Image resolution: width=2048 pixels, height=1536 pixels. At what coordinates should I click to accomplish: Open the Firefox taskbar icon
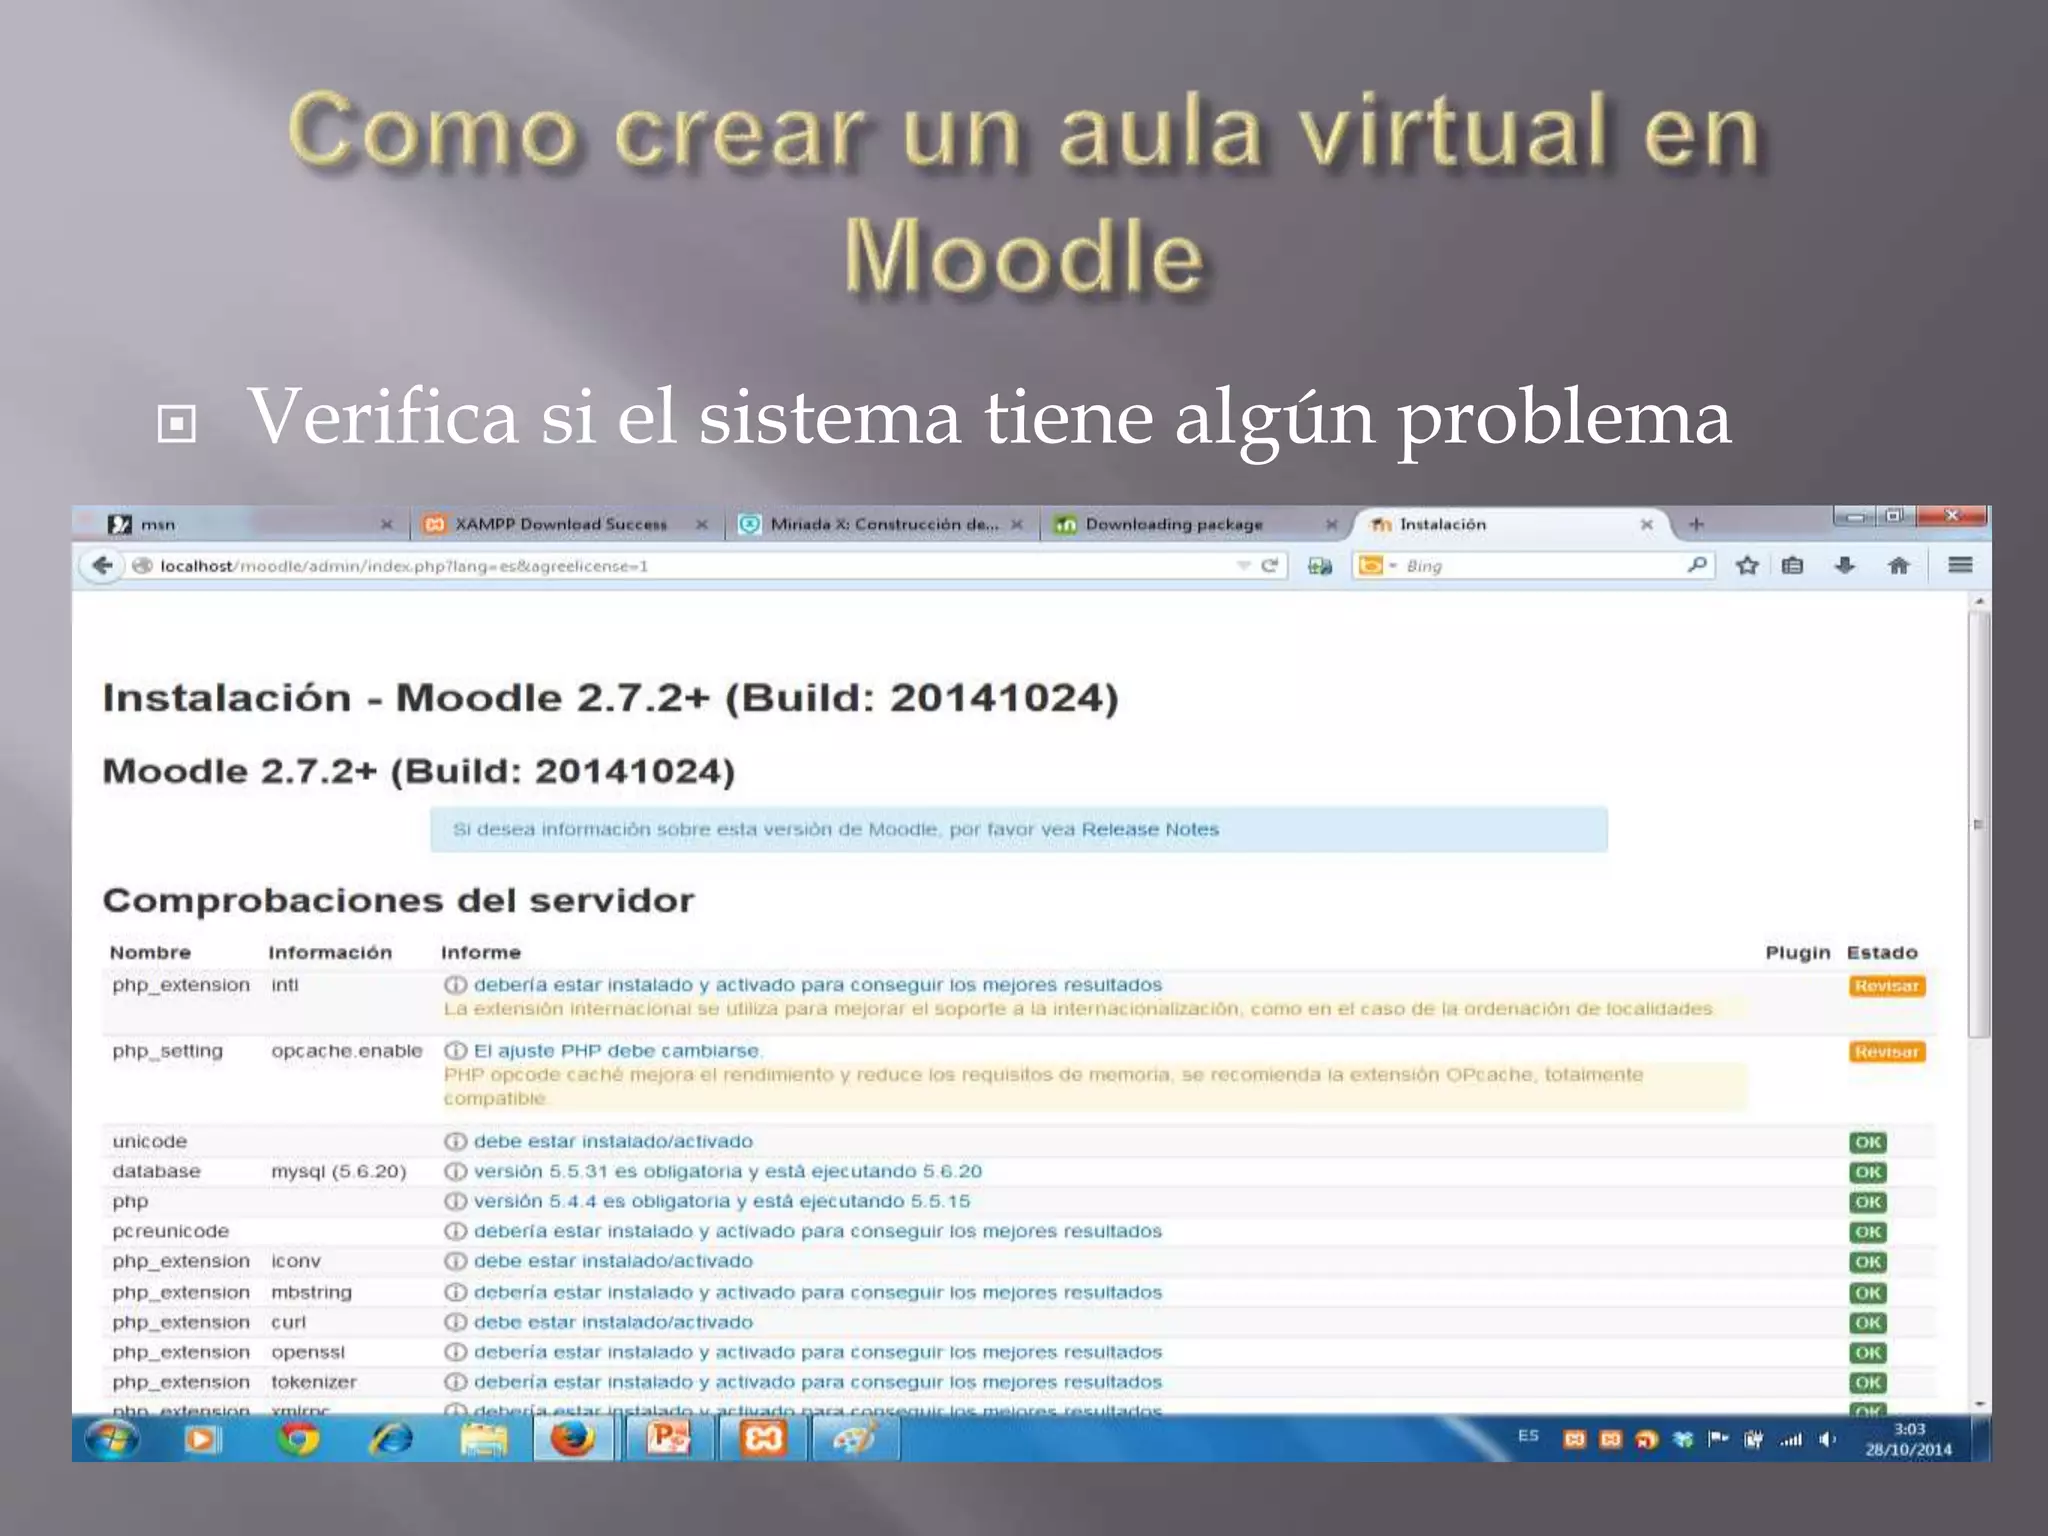pyautogui.click(x=573, y=1439)
